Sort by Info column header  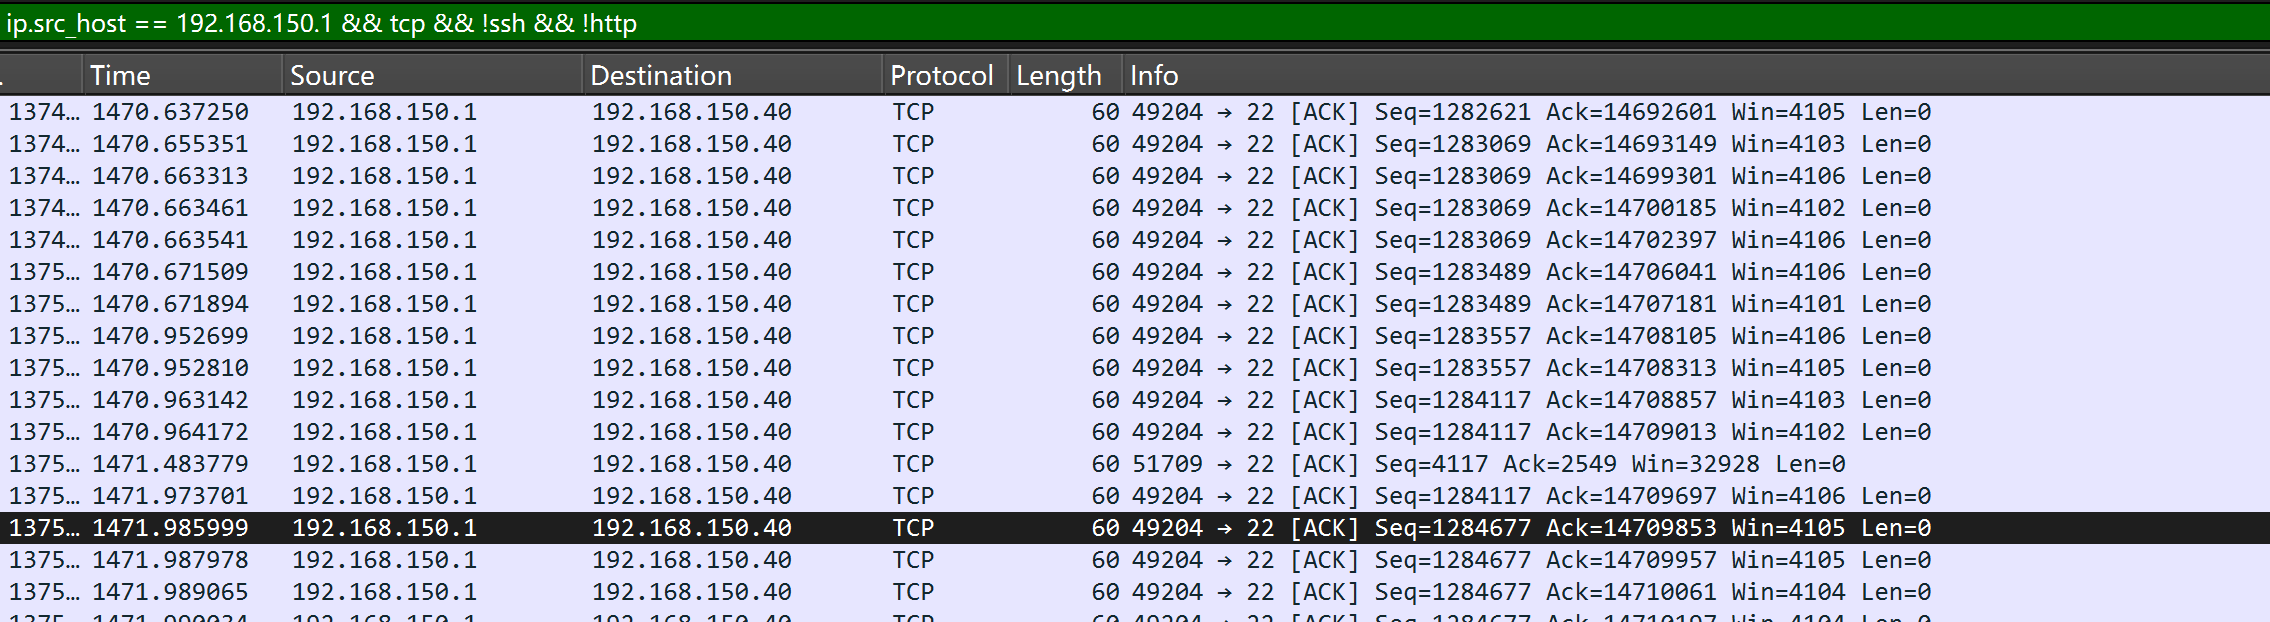[1696, 75]
